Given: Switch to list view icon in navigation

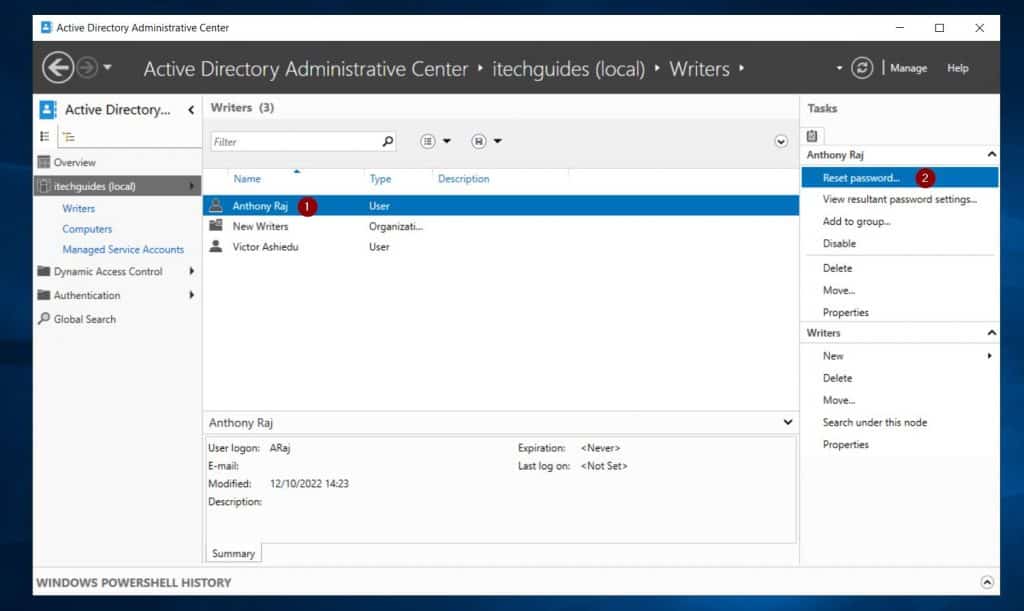Looking at the screenshot, I should pos(44,136).
